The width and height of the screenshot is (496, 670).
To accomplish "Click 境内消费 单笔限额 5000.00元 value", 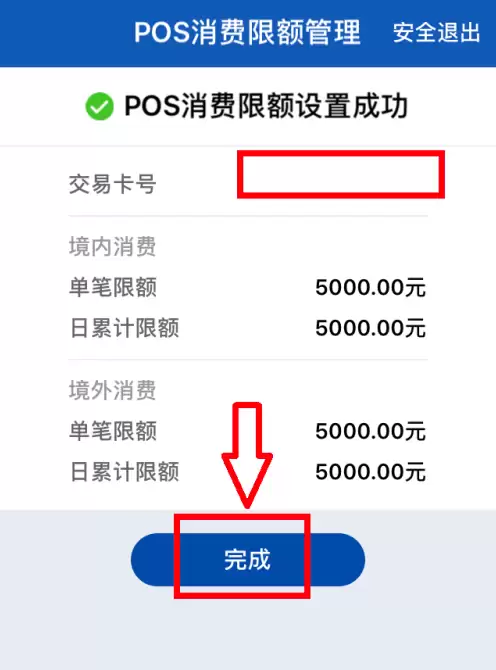I will coord(370,287).
